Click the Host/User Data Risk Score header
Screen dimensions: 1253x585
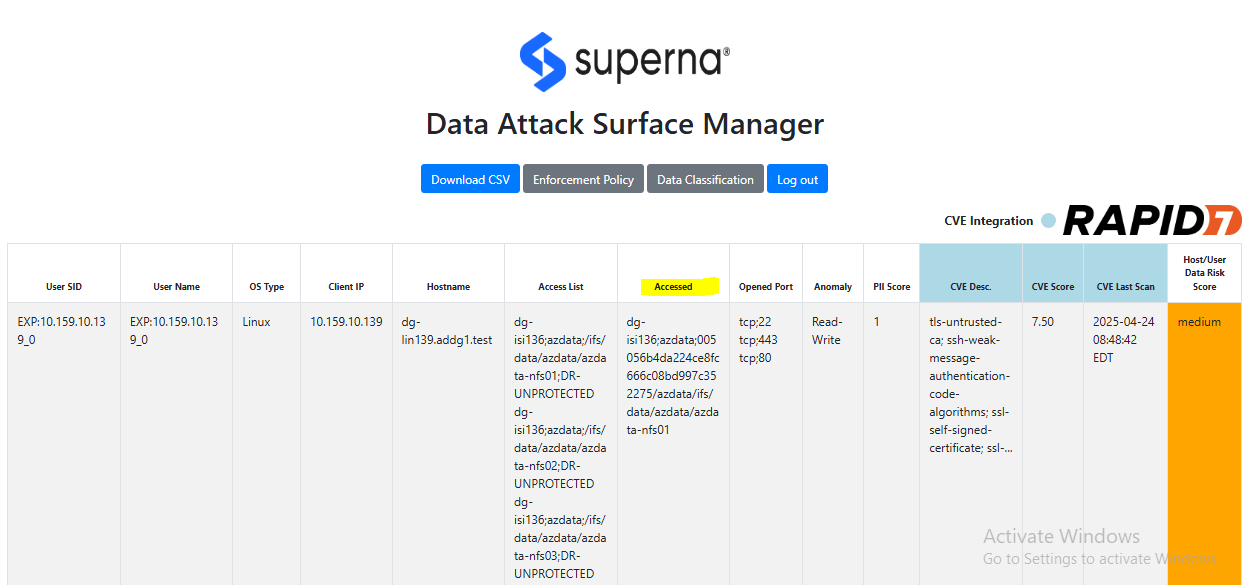(x=1205, y=273)
